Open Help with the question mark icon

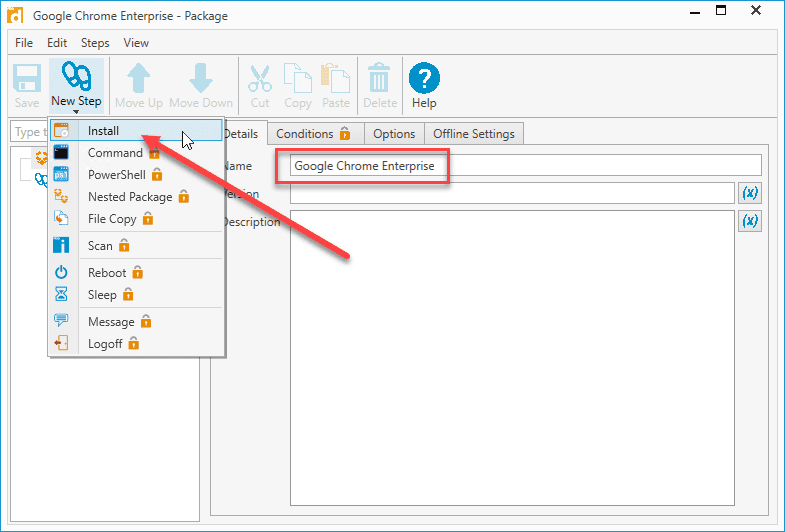click(x=424, y=78)
